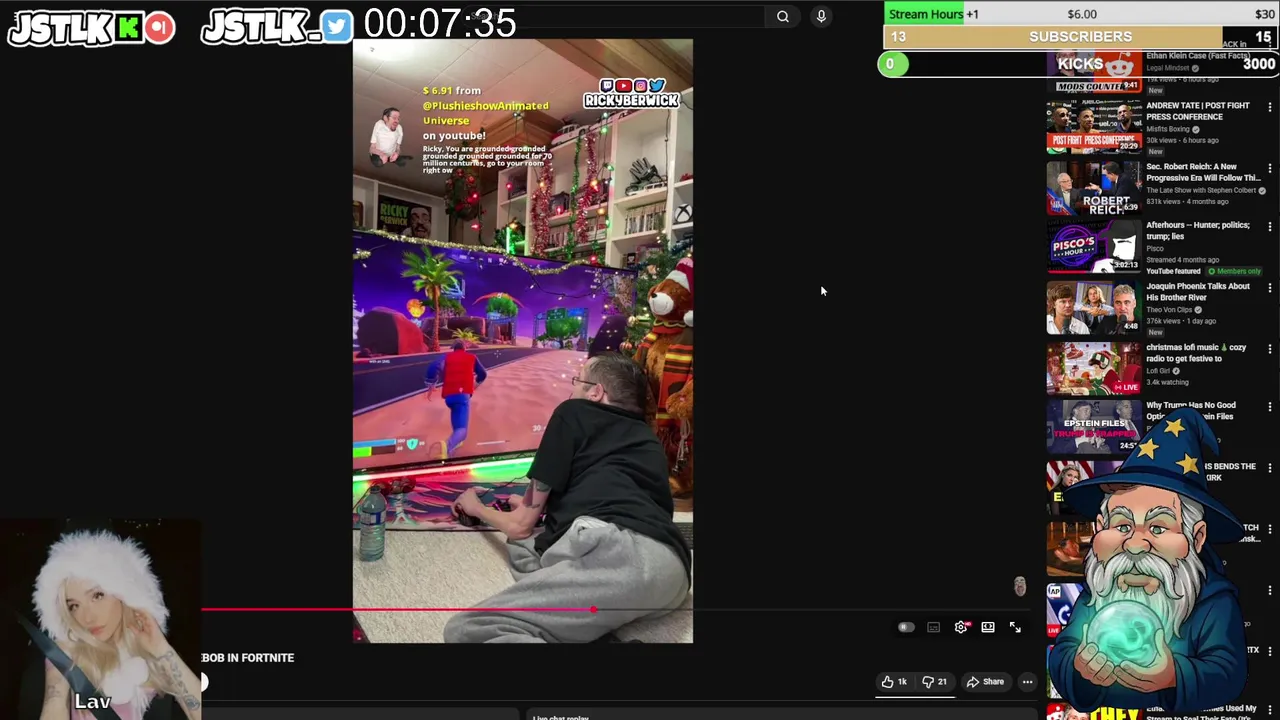Open Sec. Robert Reich video title
This screenshot has width=1280, height=720.
point(1203,172)
